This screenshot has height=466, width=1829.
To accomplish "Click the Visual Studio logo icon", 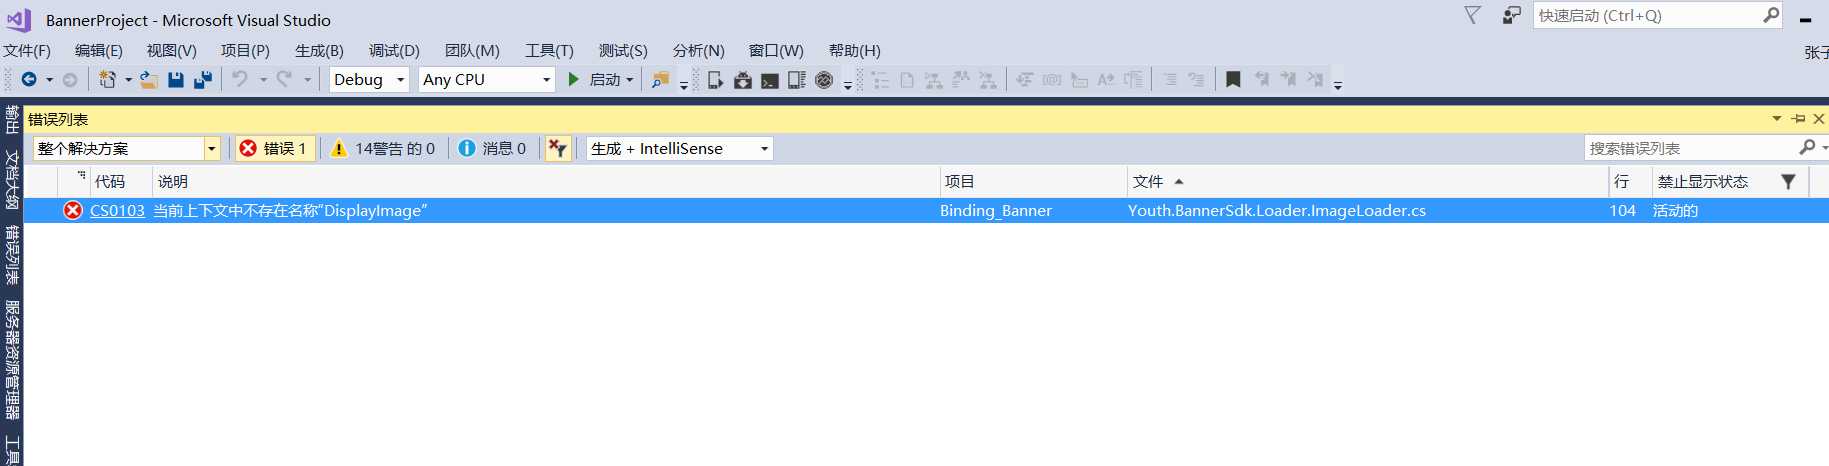I will 19,19.
